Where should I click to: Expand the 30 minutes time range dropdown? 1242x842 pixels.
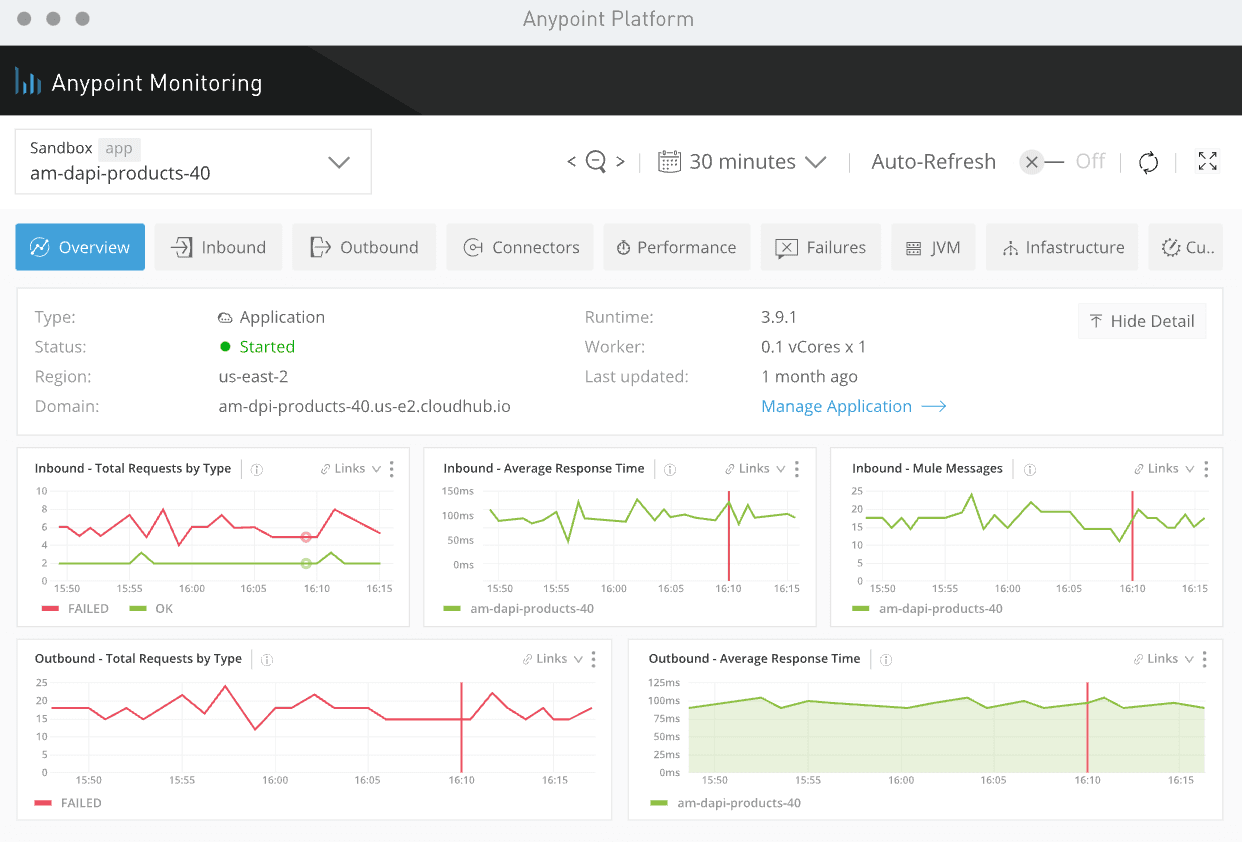pos(816,161)
